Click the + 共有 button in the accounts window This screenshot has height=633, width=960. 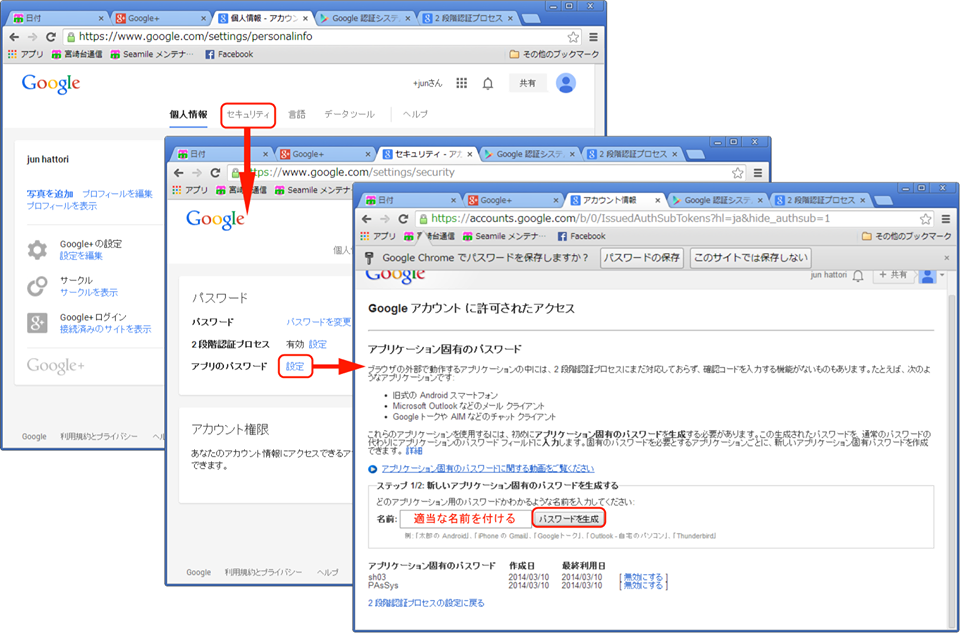[x=893, y=275]
